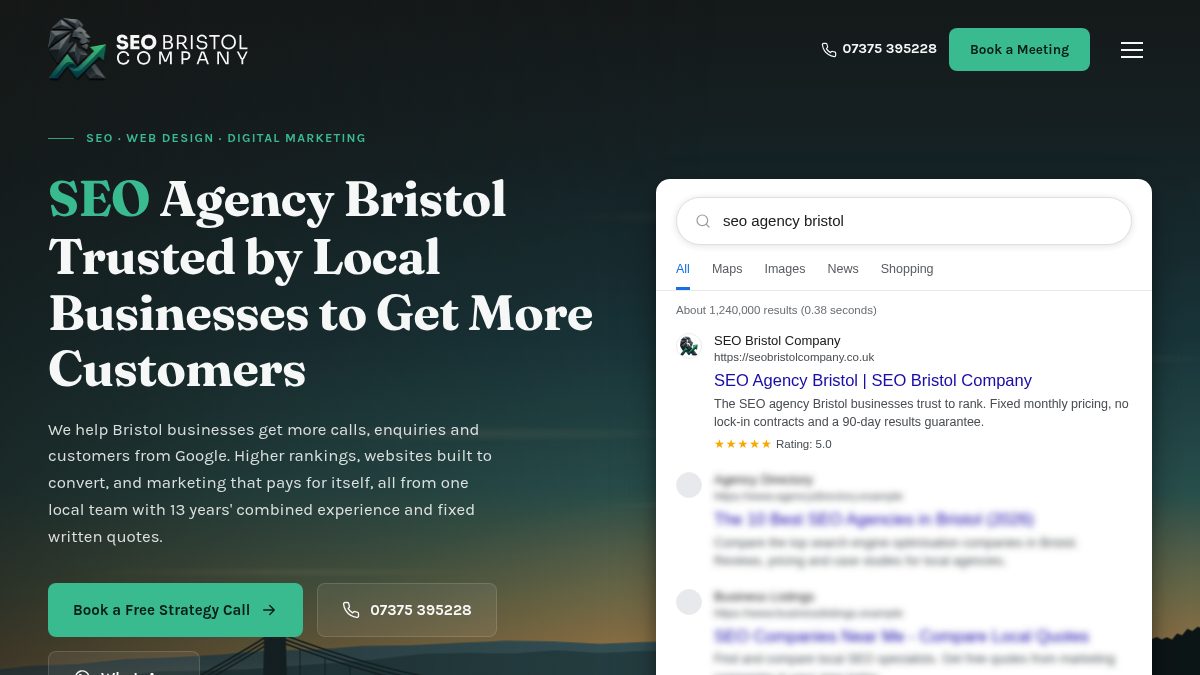Viewport: 1200px width, 675px height.
Task: Click the 07375 395228 hero phone button
Action: pyautogui.click(x=407, y=610)
